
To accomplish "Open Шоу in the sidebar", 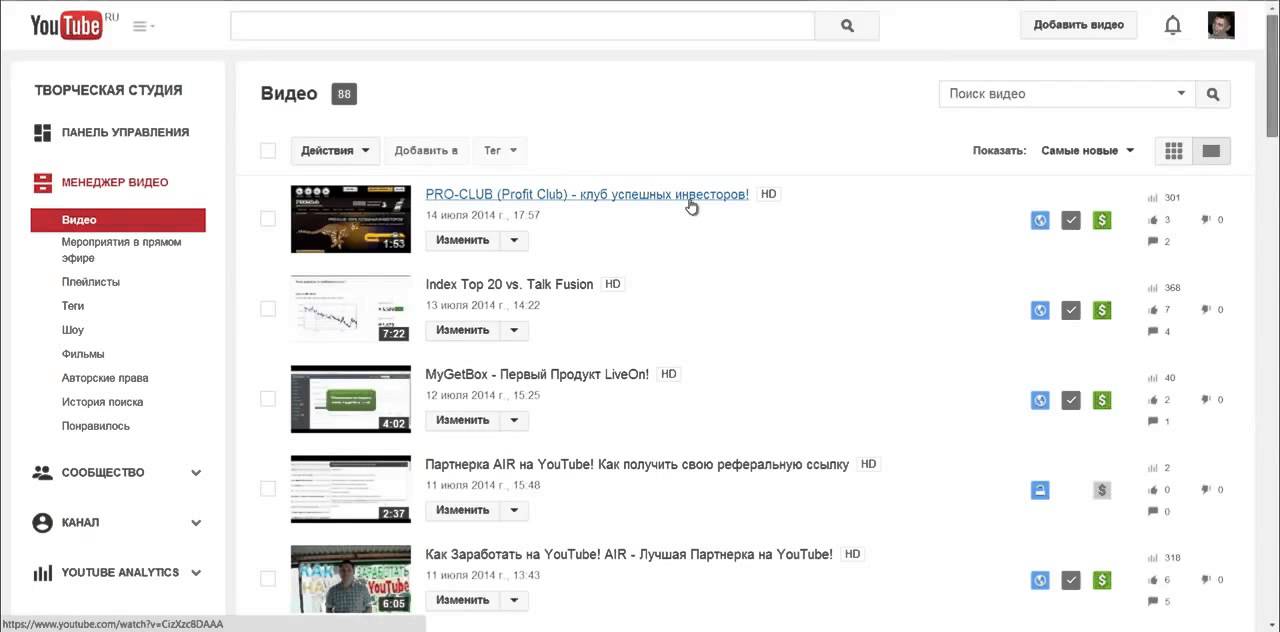I will tap(73, 330).
